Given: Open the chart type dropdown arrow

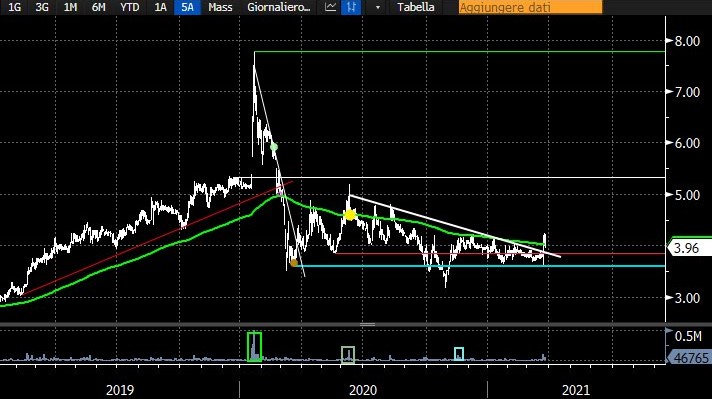Looking at the screenshot, I should point(378,7).
